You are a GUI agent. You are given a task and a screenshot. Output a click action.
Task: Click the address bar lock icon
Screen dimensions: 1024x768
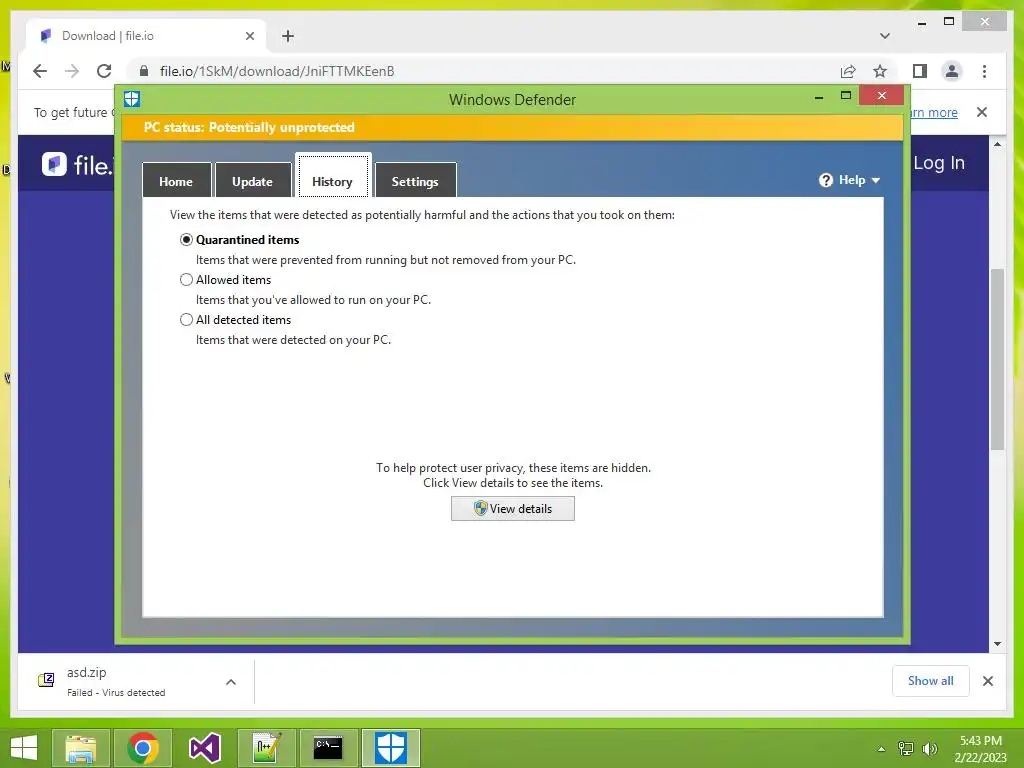[144, 71]
